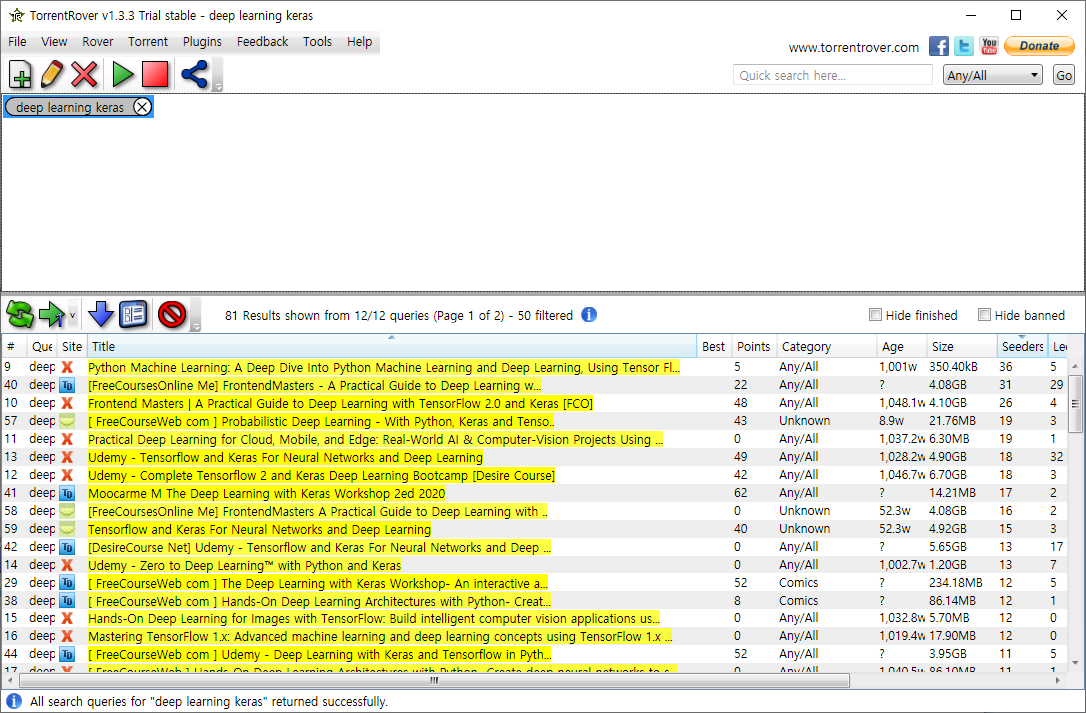
Task: Sort results by Title column header
Action: click(x=392, y=346)
